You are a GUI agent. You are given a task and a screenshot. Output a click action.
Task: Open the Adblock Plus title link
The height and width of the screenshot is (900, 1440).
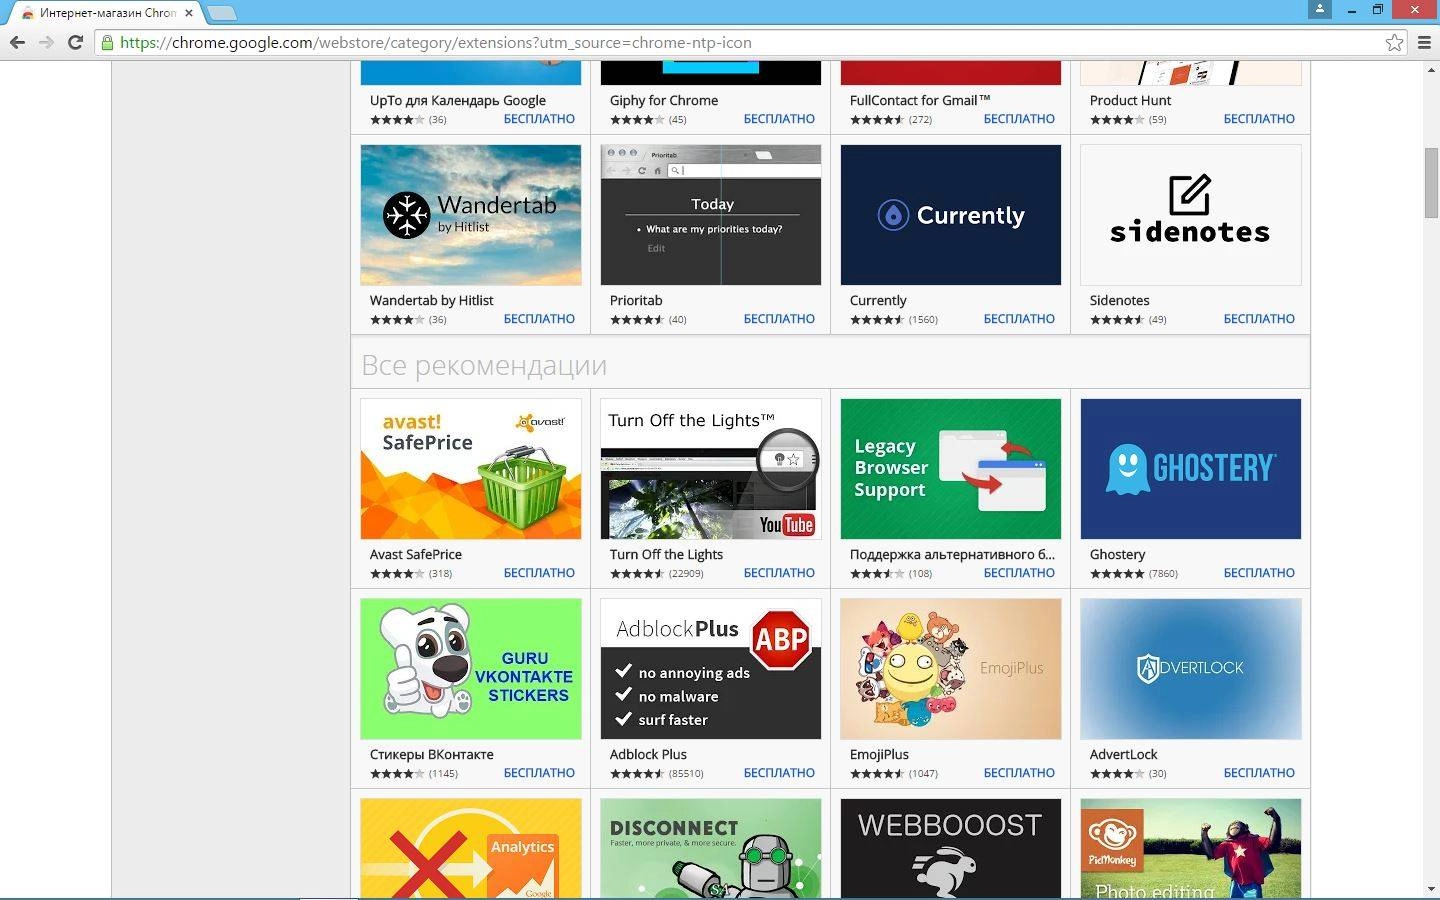click(x=648, y=755)
